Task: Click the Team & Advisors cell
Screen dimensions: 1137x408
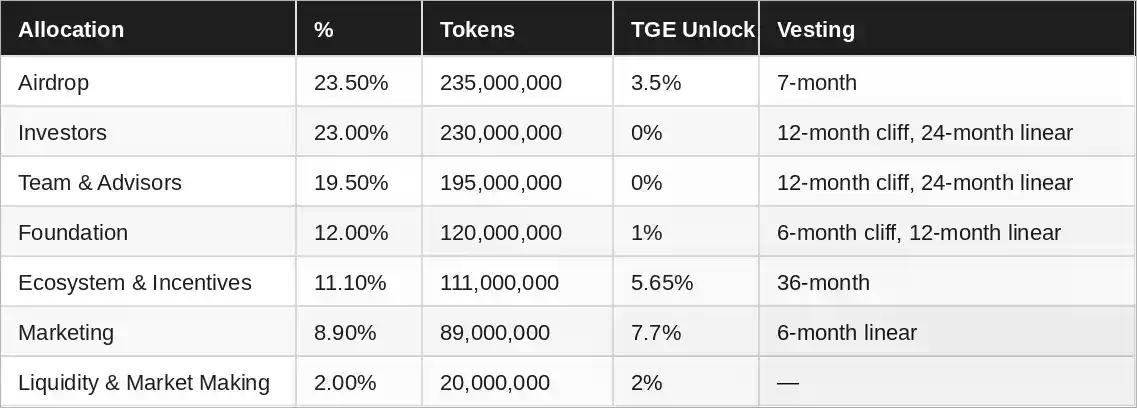Action: point(100,183)
